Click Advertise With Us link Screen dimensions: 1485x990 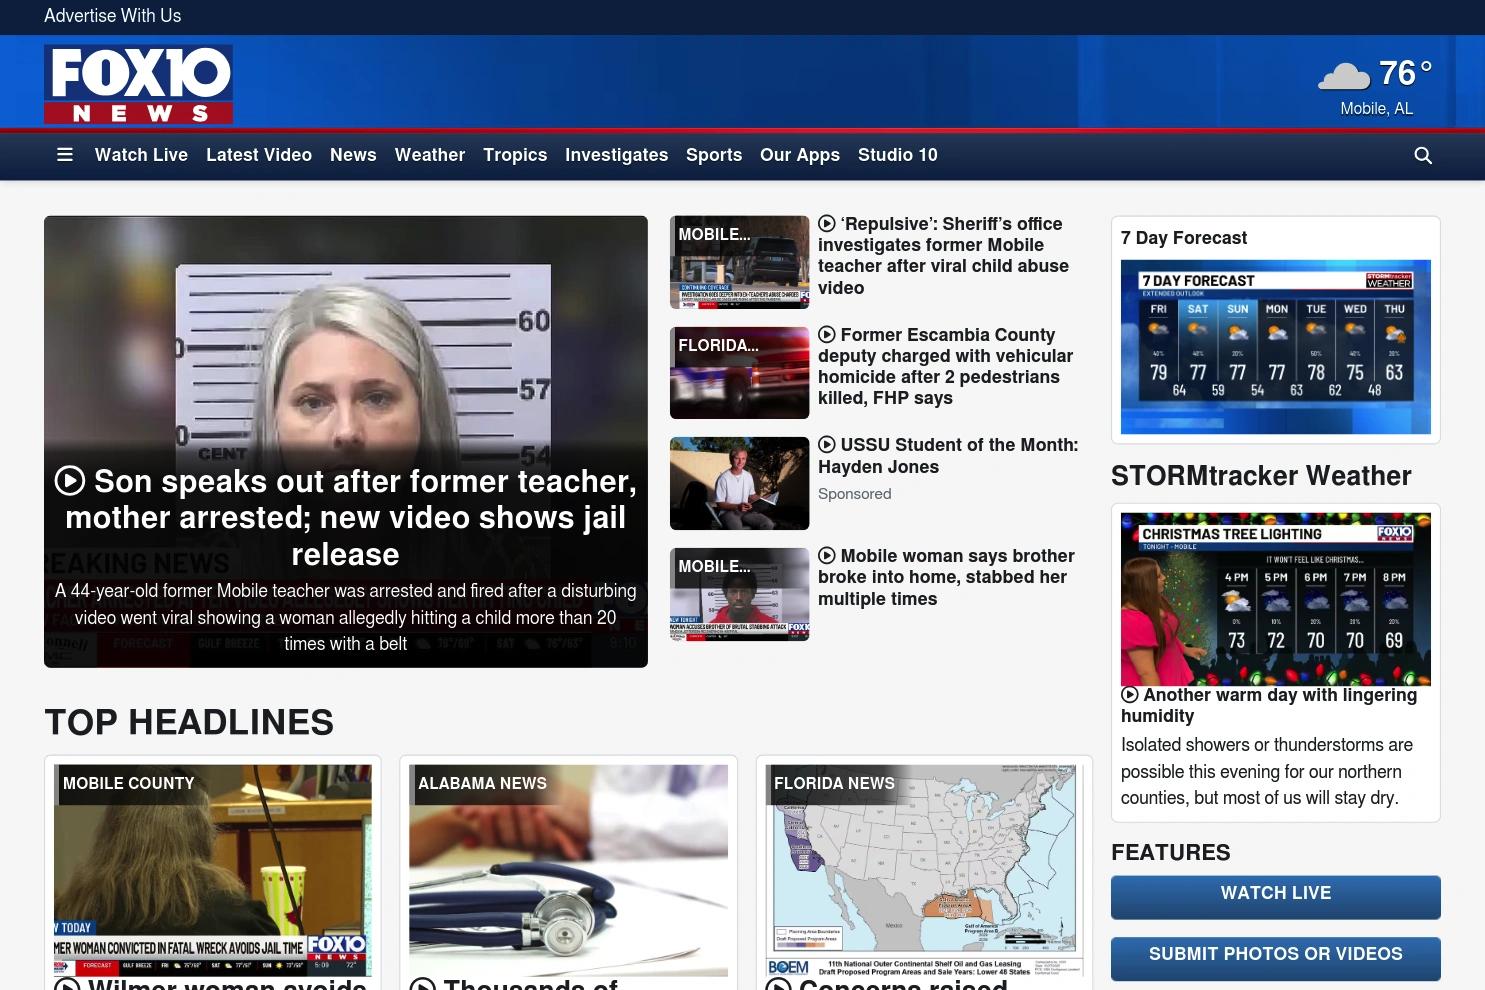(x=112, y=16)
